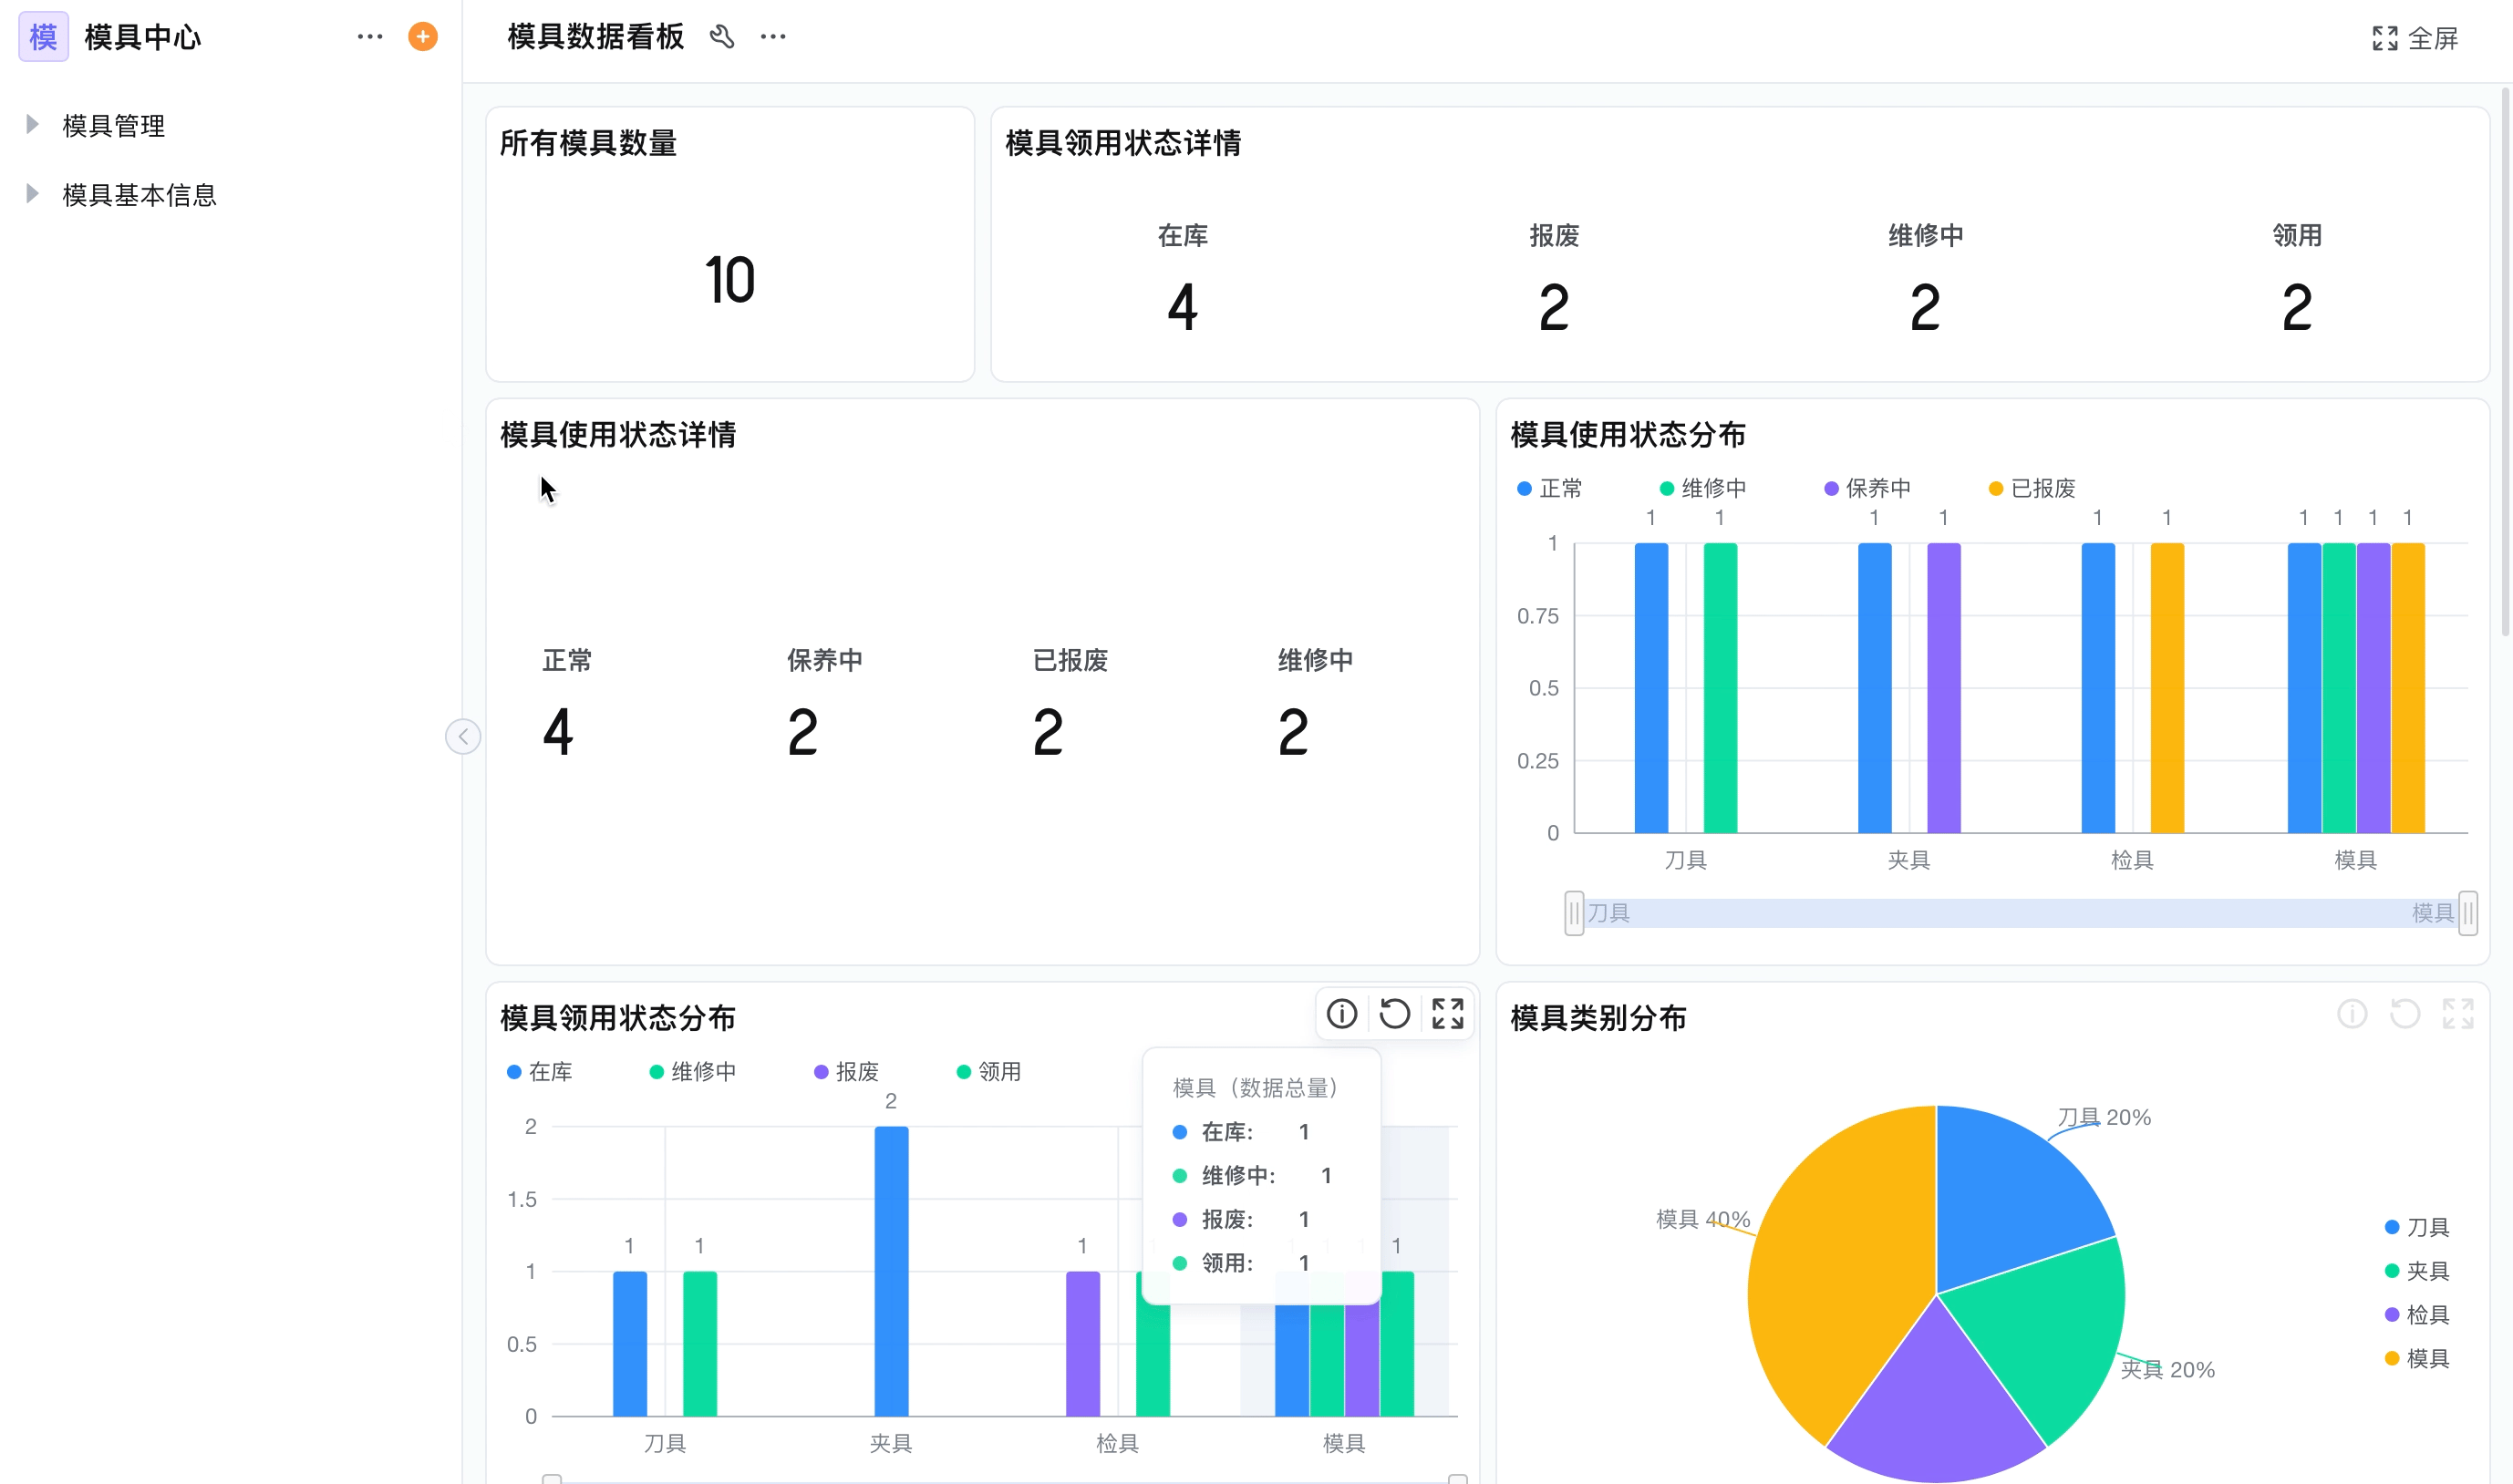Click the 模具数据看板 title
Viewport: 2513px width, 1484px height.
tap(596, 37)
